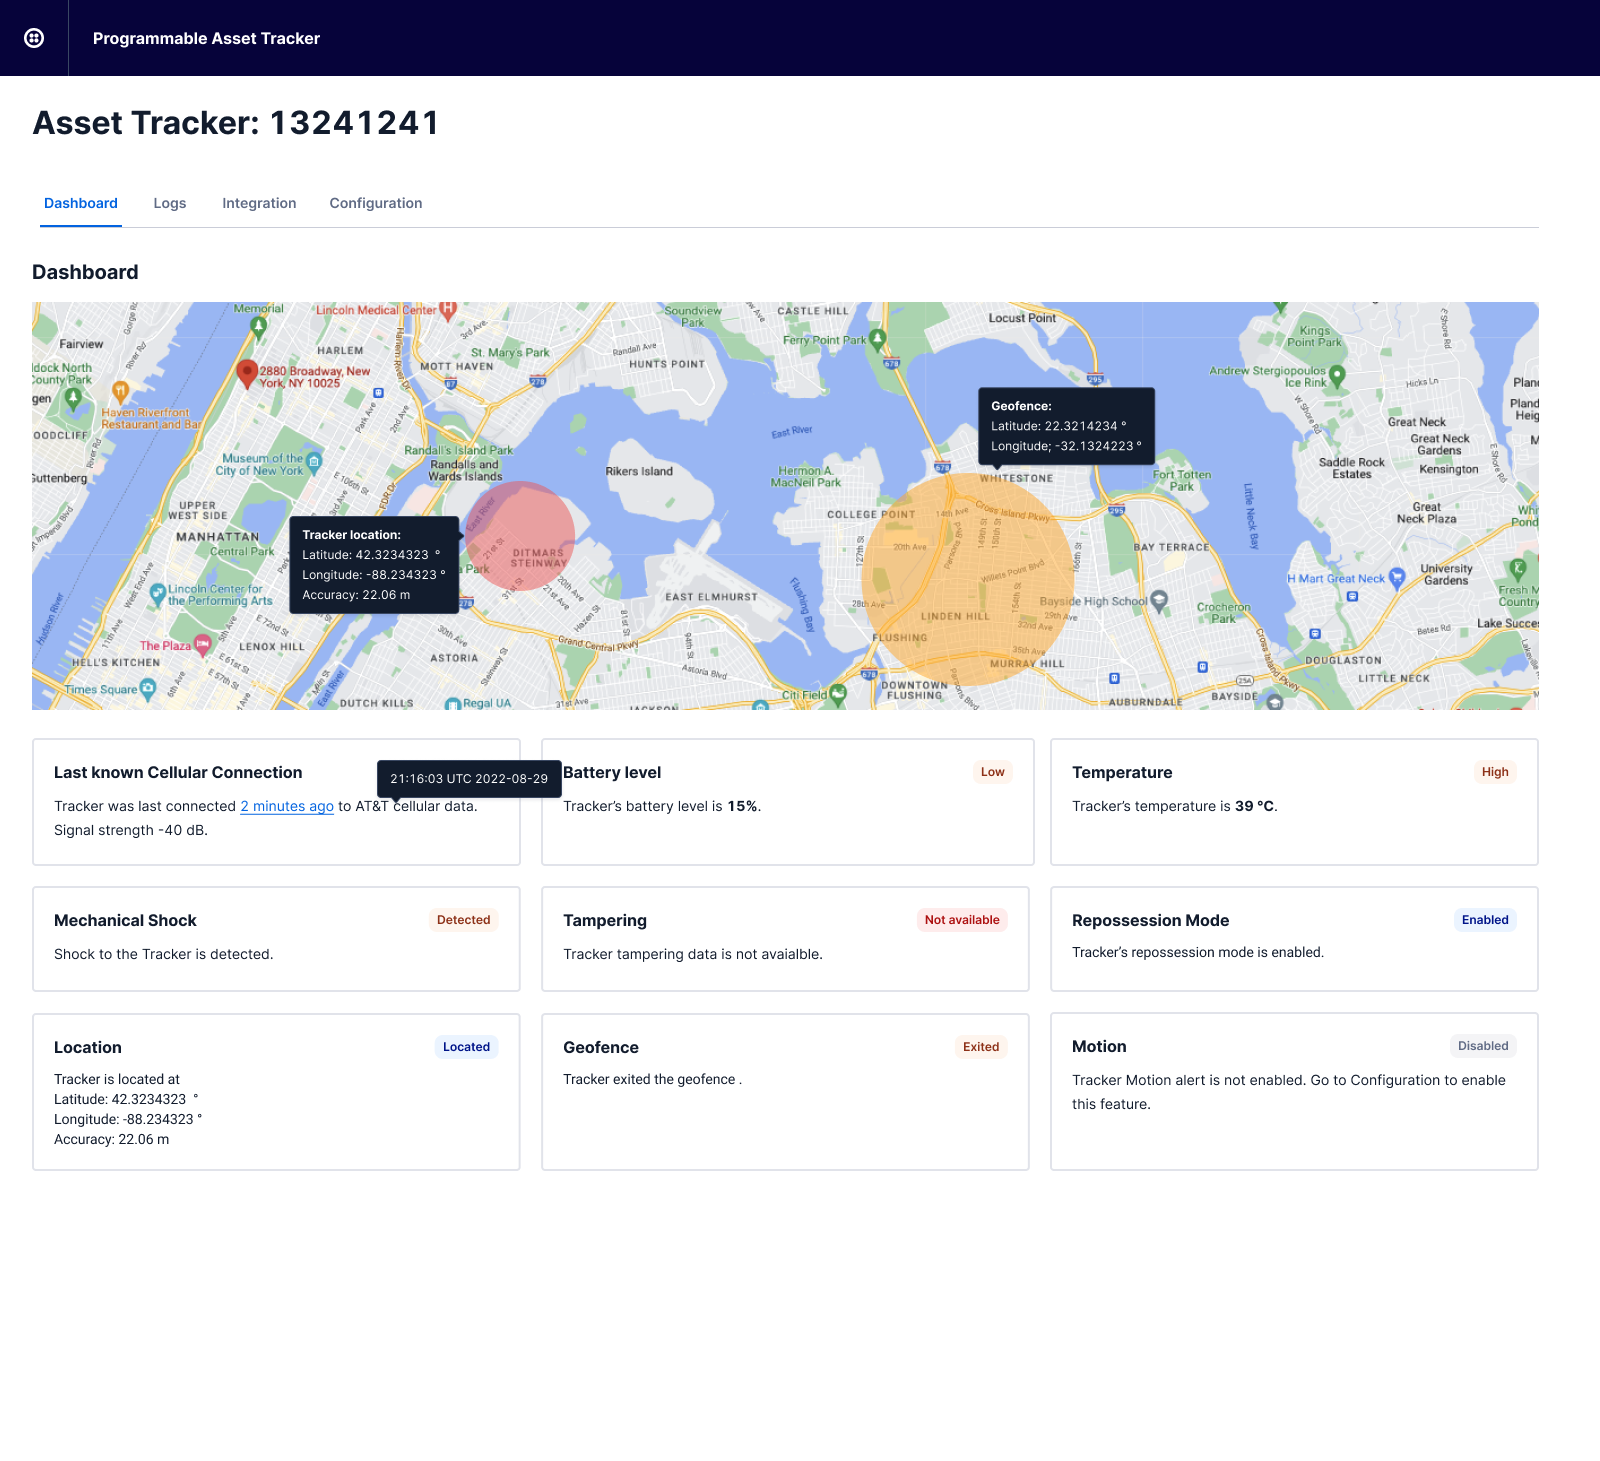Switch to the Integration tab
Viewport: 1600px width, 1461px height.
(x=259, y=203)
